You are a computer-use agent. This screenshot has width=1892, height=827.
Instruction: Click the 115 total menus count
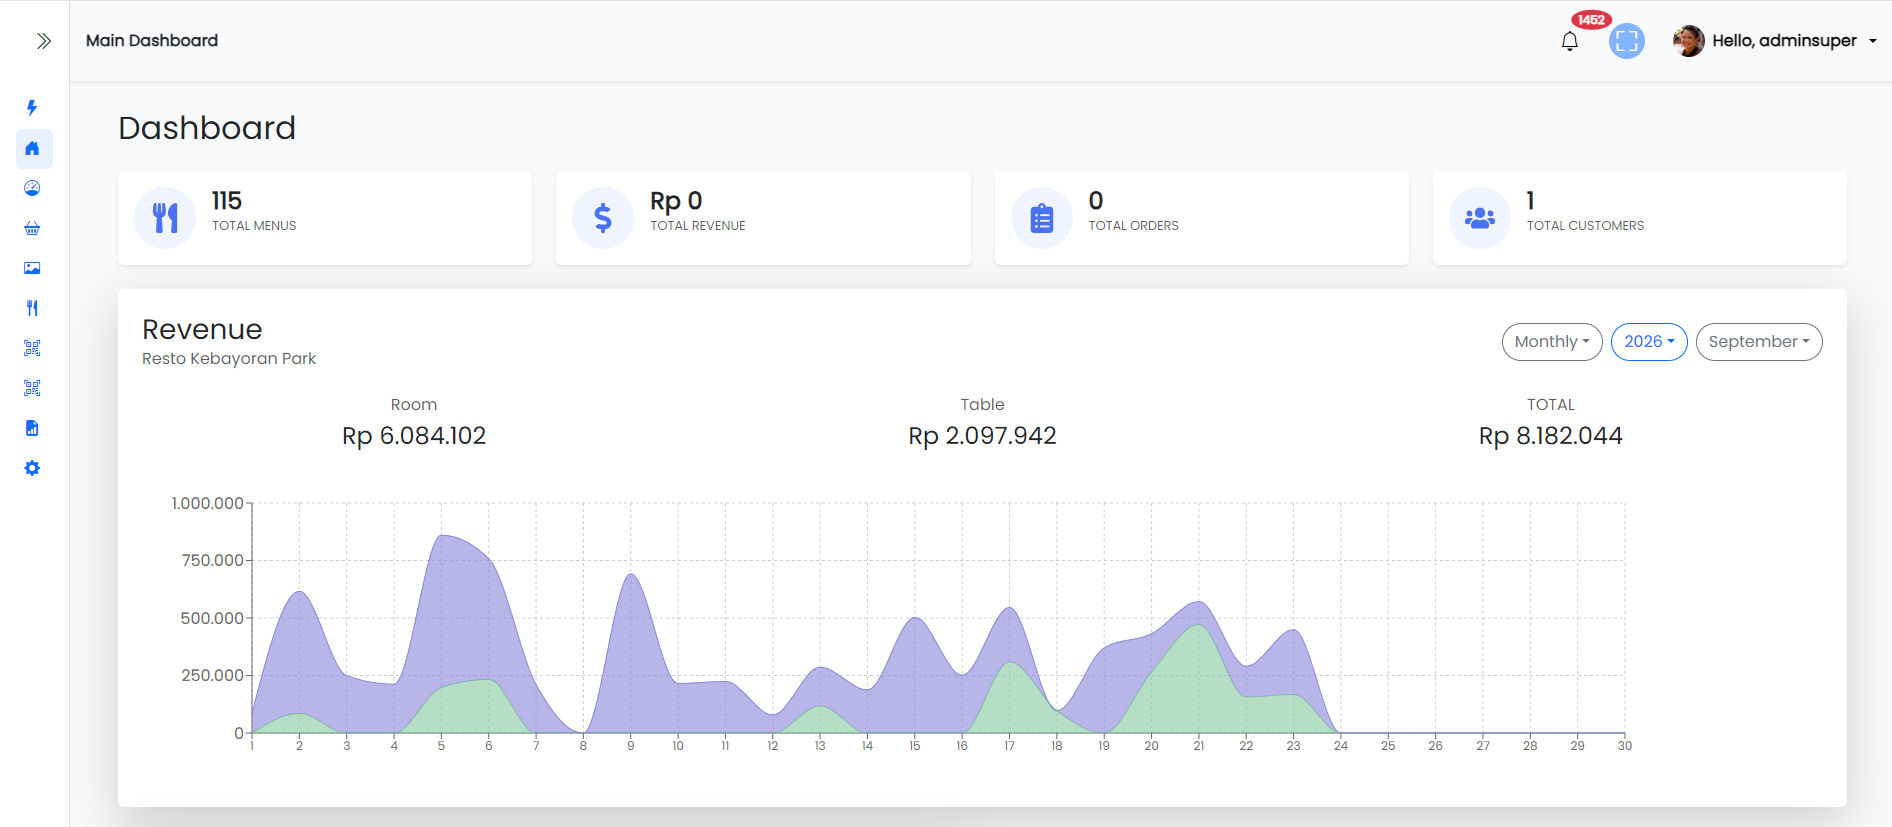pos(227,201)
